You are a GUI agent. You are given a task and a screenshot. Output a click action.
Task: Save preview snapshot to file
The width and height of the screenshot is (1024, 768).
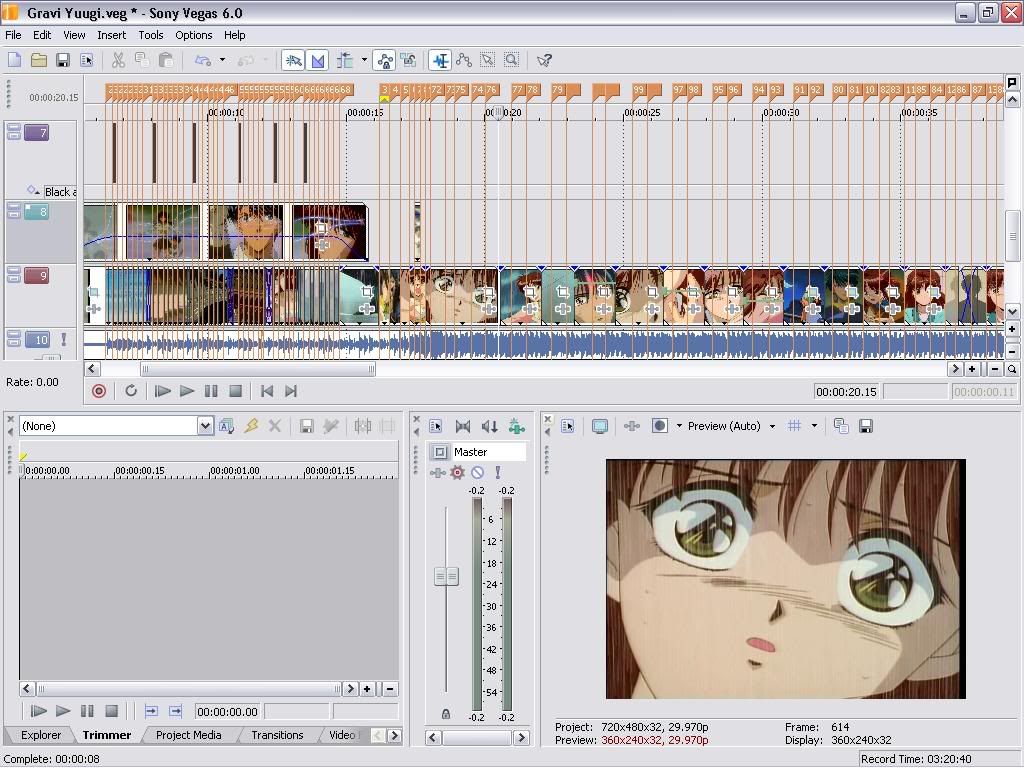pyautogui.click(x=866, y=426)
